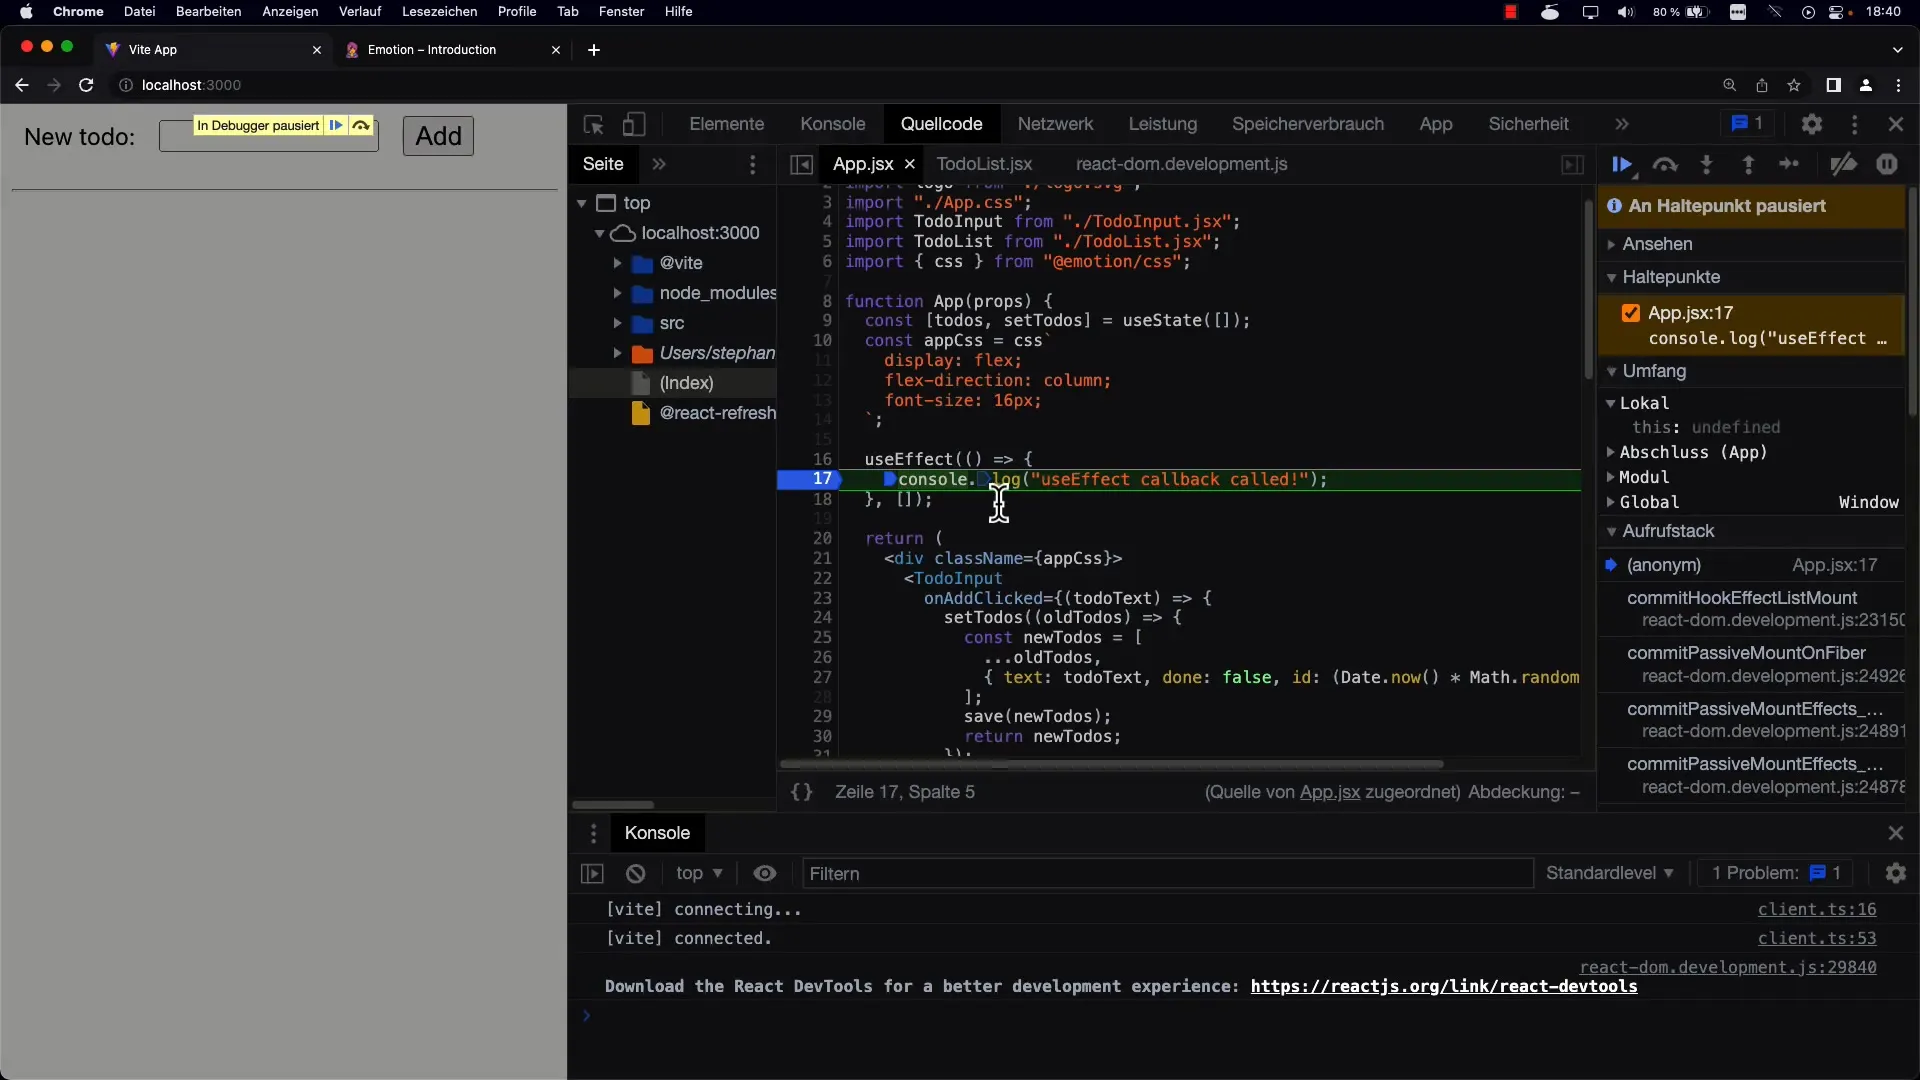Enable the Konsole filter input field
1920x1080 pixels.
(1167, 873)
